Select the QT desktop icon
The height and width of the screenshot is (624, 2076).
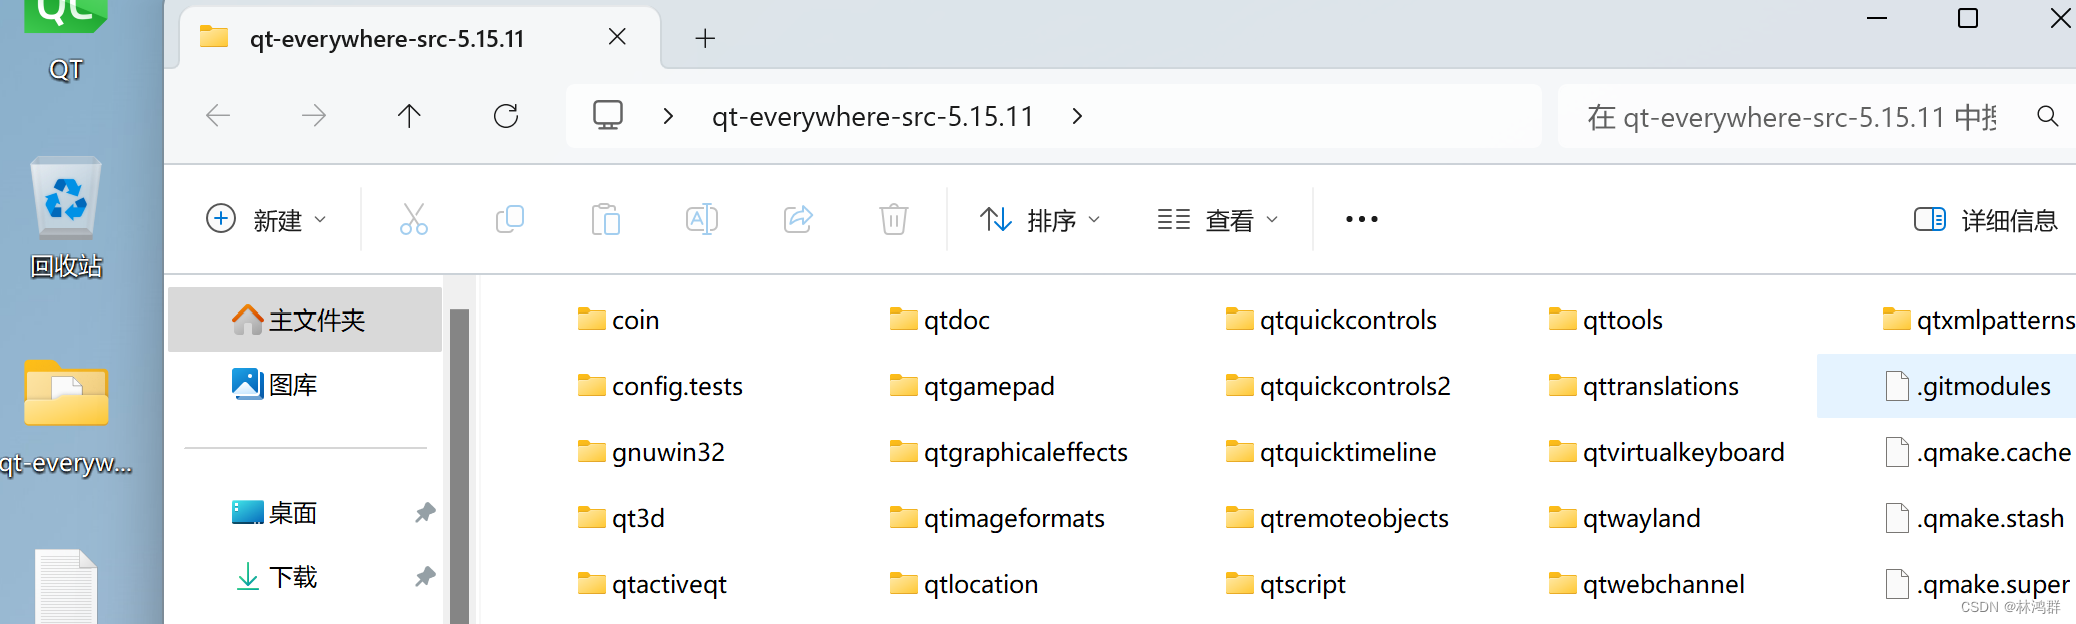click(66, 42)
